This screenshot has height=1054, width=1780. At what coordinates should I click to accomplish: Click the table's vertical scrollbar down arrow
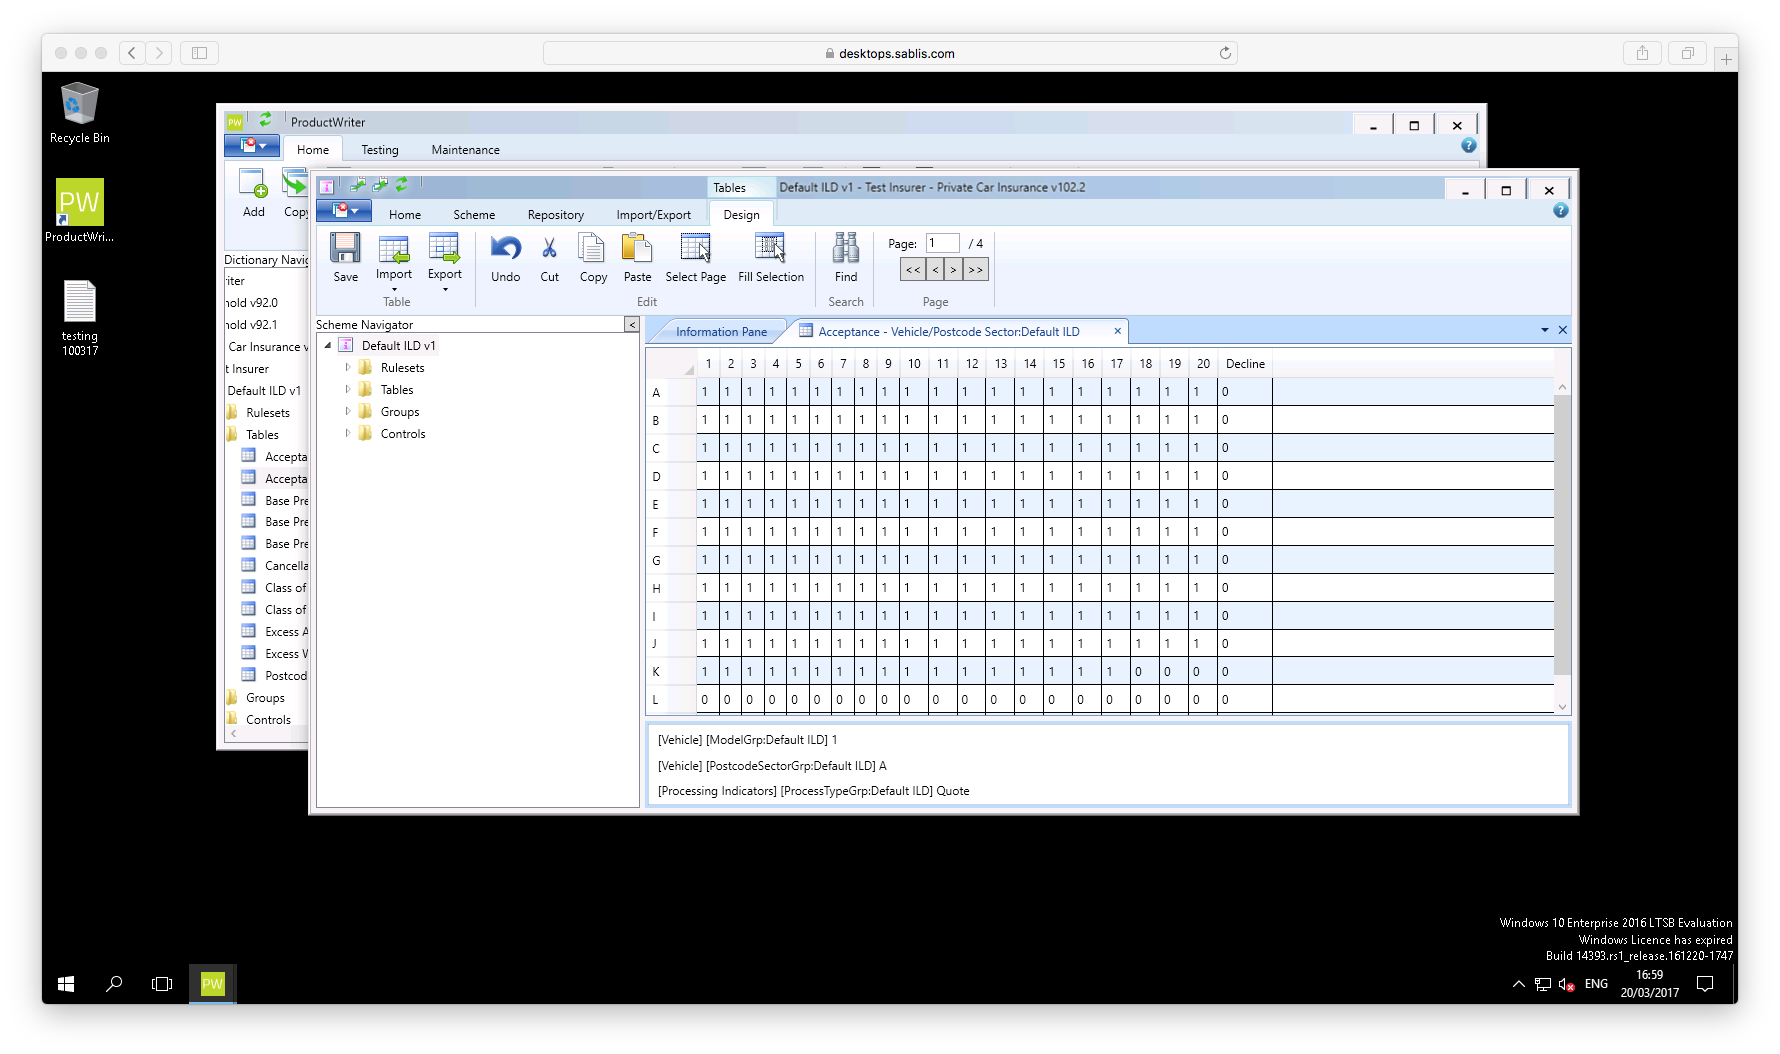pyautogui.click(x=1562, y=706)
